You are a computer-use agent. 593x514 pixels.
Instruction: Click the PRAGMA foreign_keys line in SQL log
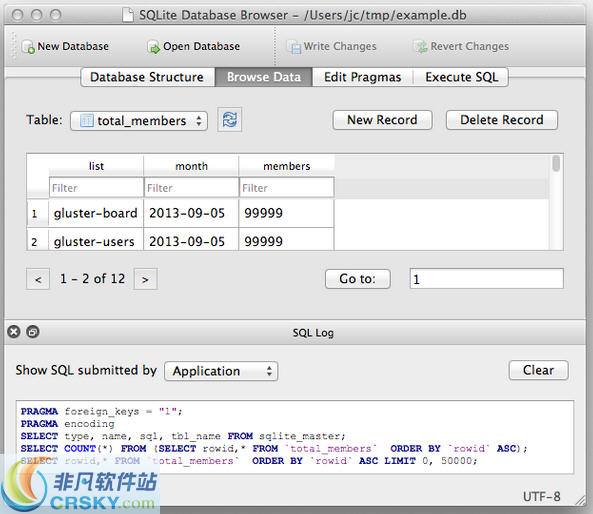click(x=101, y=411)
